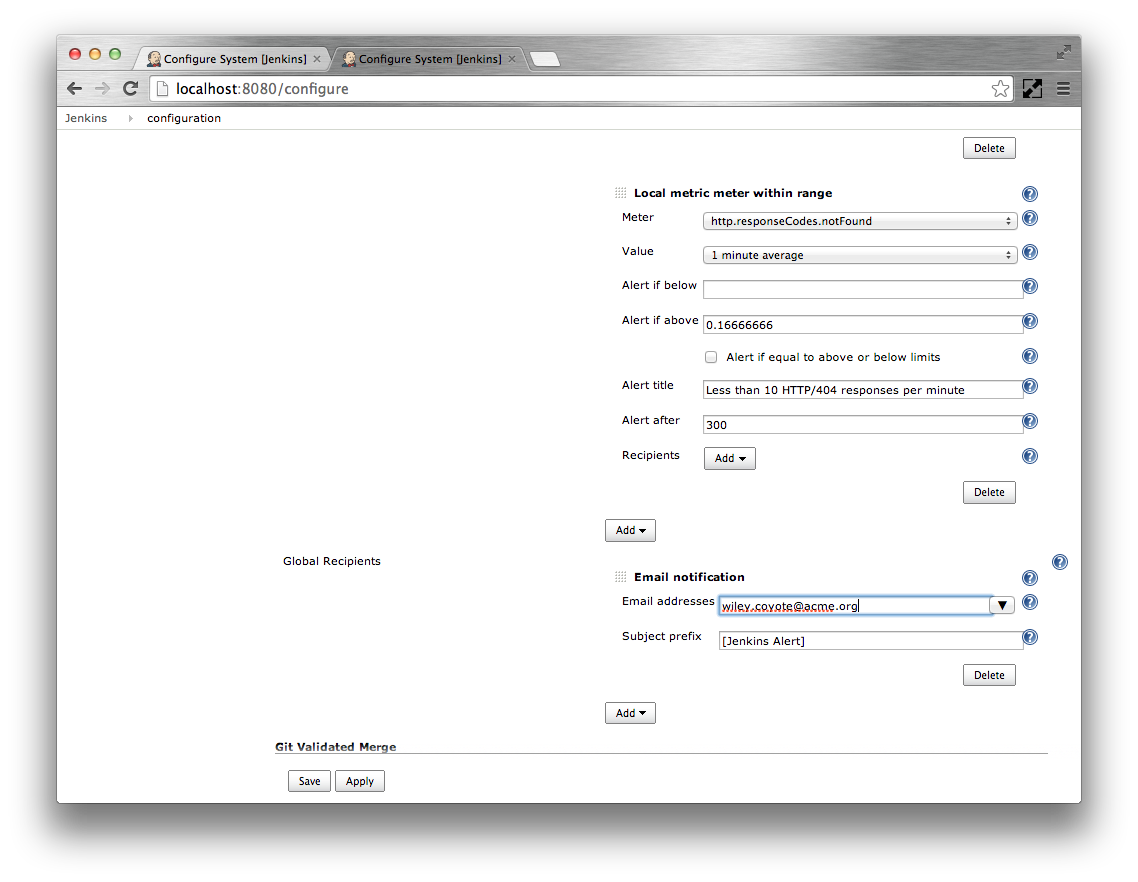Screen dimensions: 1138x882
Task: Close the first Configure System tab
Action: (x=316, y=59)
